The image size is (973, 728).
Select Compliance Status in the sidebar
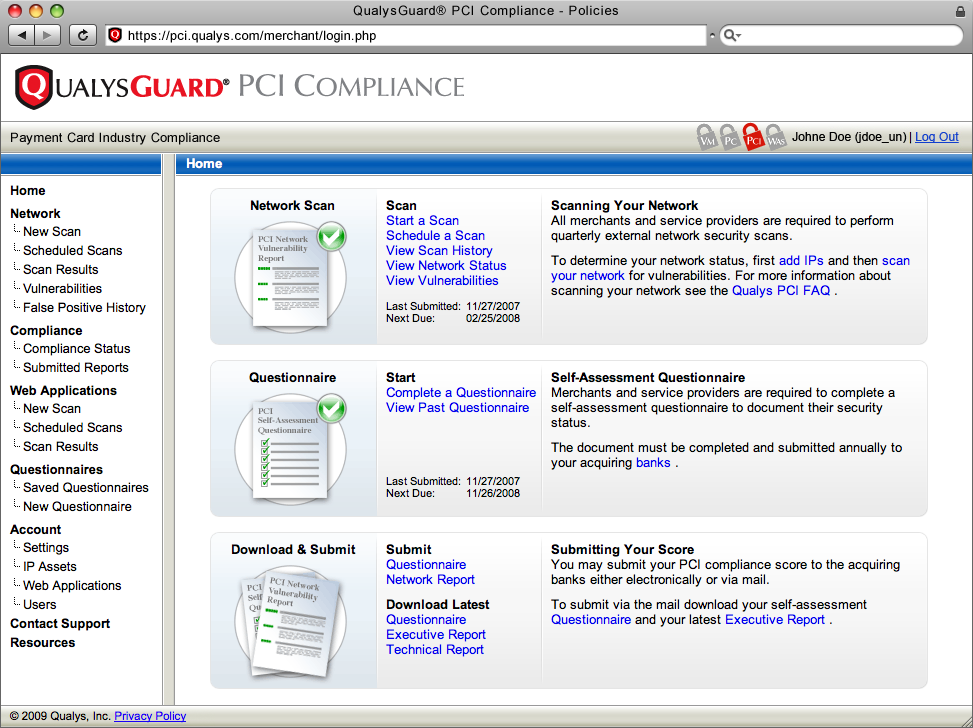(76, 349)
